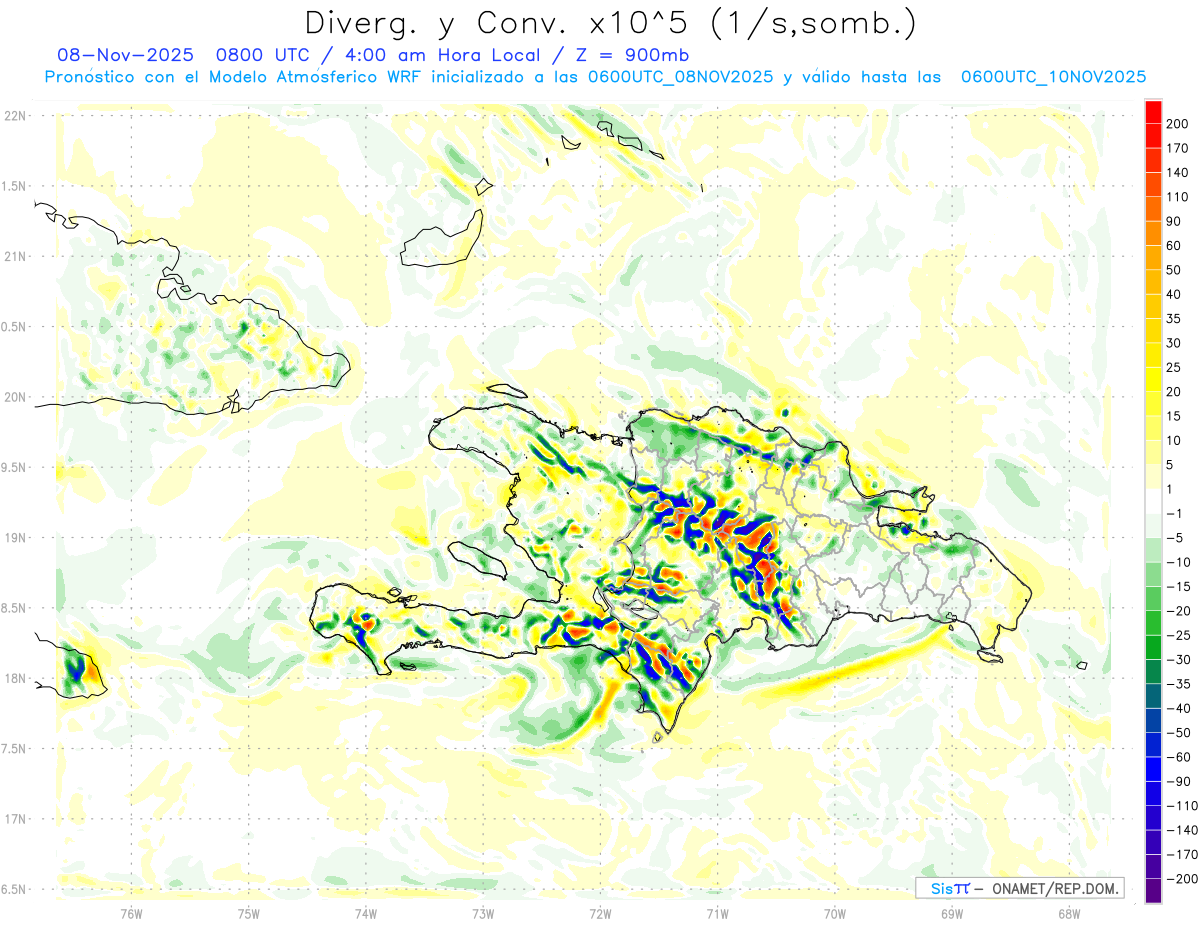Click the bright yellow swatch between 15 and 20
This screenshot has height=927, width=1200.
click(x=1154, y=404)
